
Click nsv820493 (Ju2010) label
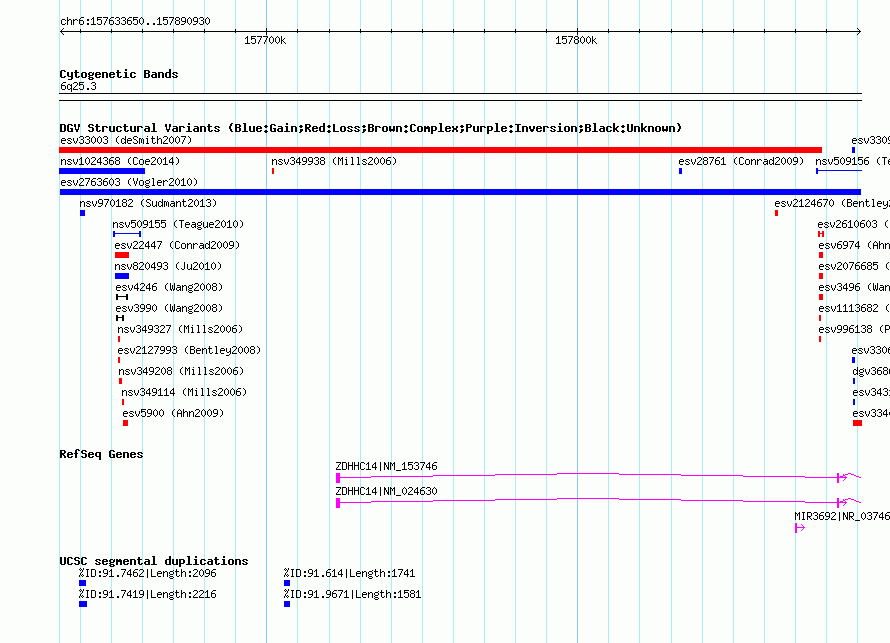[168, 266]
